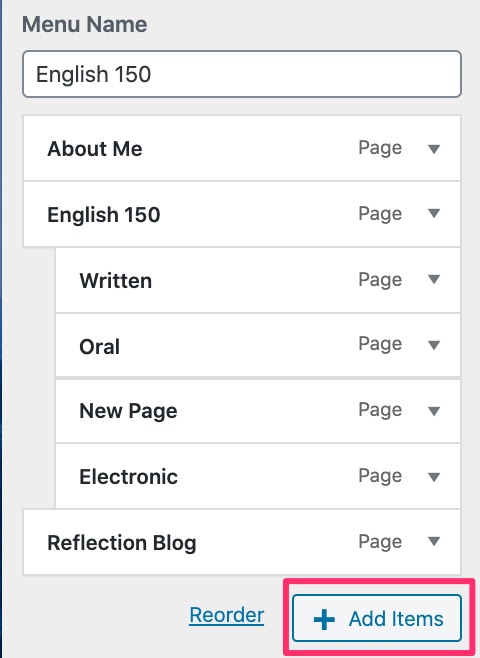
Task: Select the Written sub-menu item
Action: point(258,280)
